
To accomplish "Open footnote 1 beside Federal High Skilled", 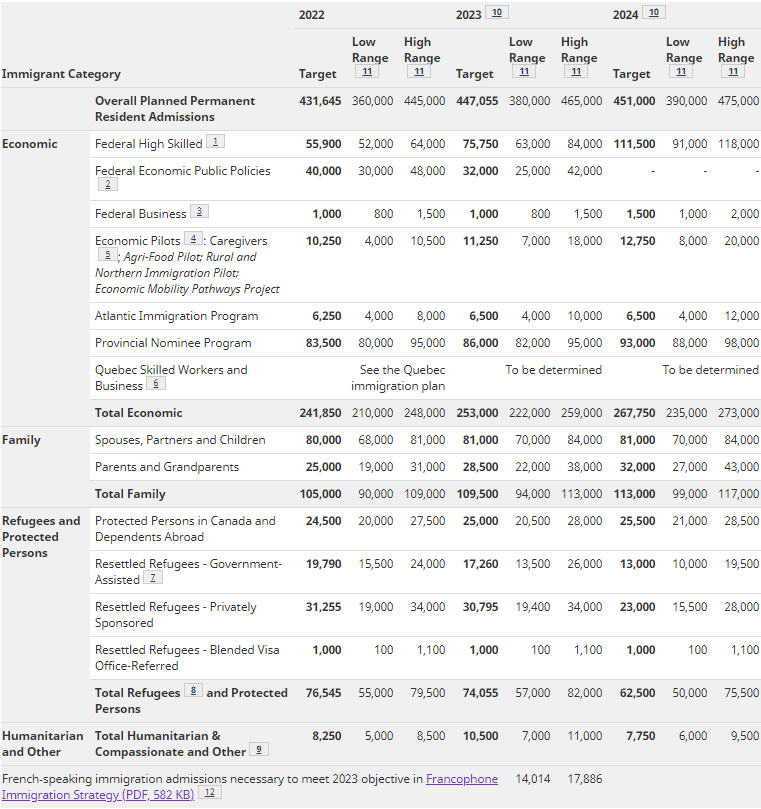I will [215, 141].
